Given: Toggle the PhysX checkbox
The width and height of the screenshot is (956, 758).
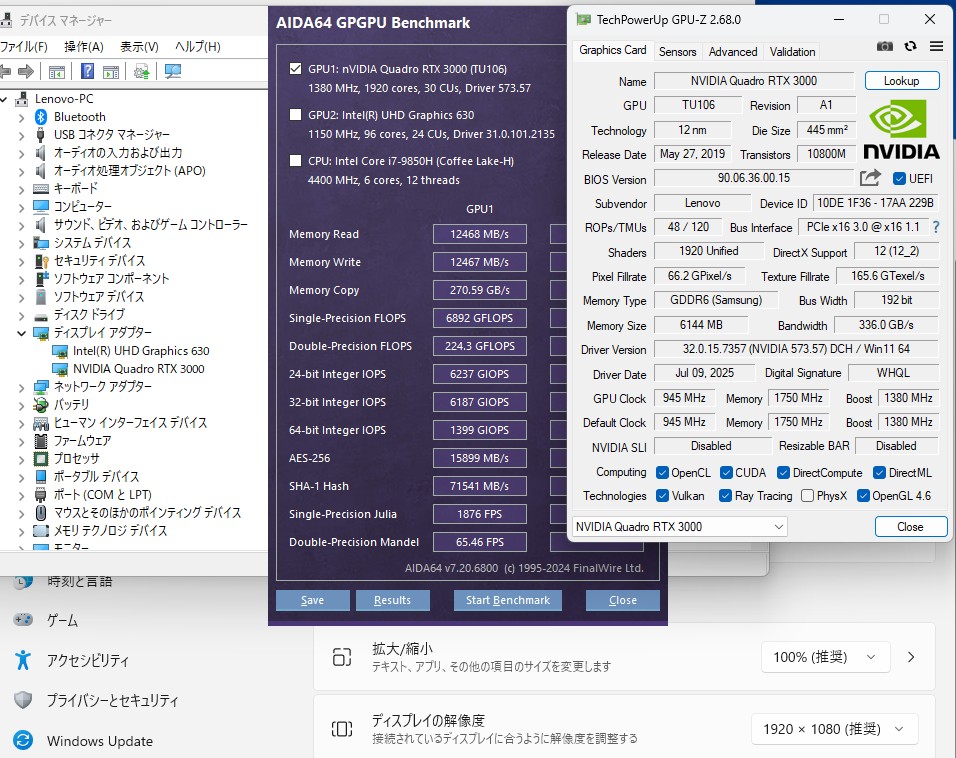Looking at the screenshot, I should pyautogui.click(x=807, y=496).
